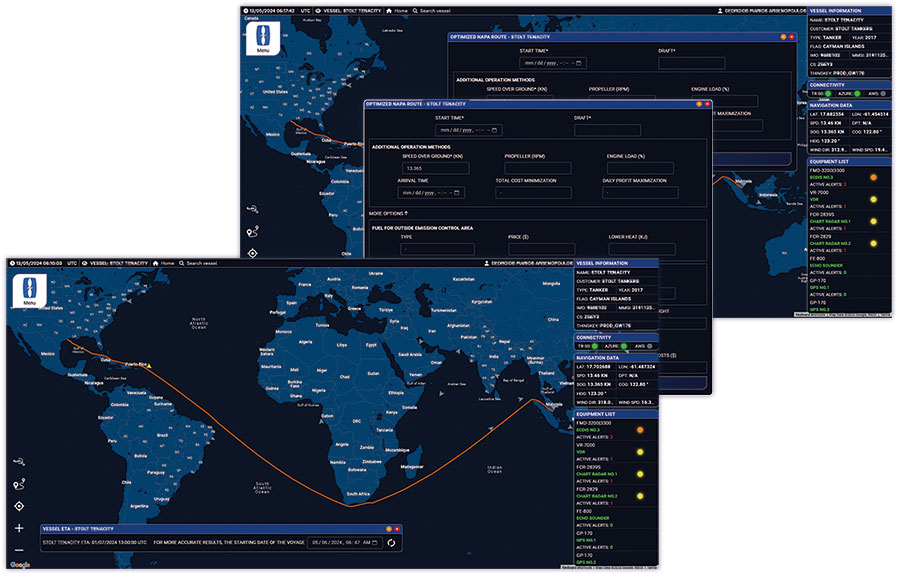This screenshot has height=573, width=900.
Task: Zoom in with plus icon on front map
Action: (x=19, y=528)
